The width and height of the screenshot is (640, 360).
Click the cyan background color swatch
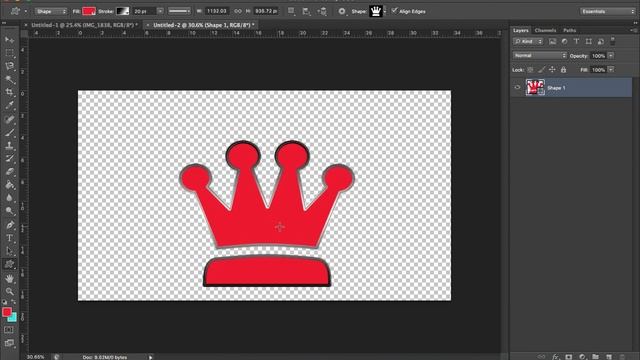point(14,318)
